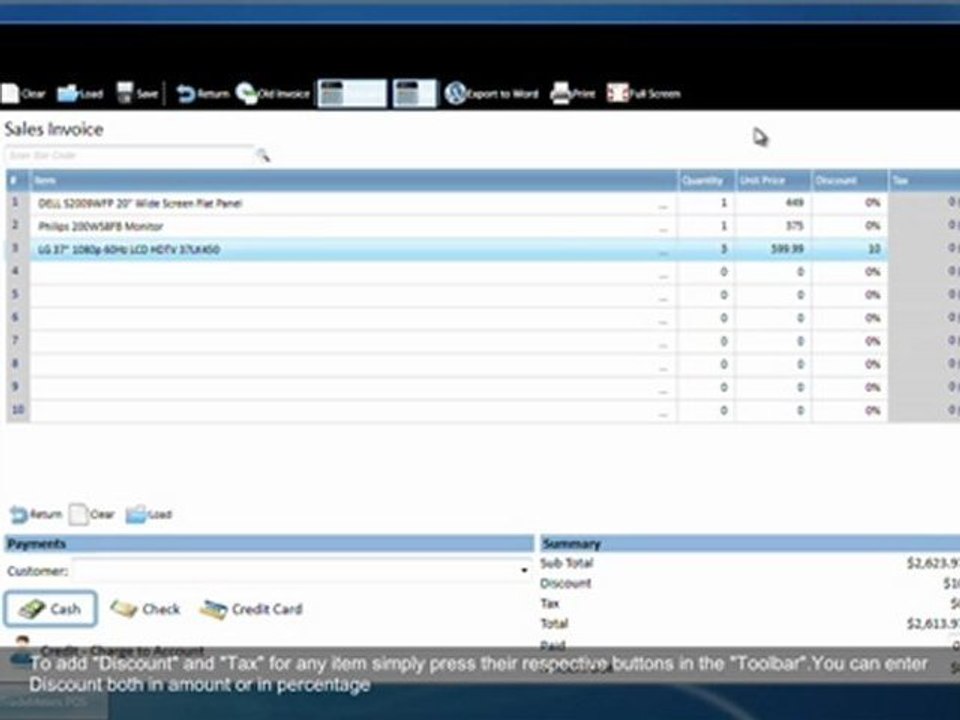
Task: Open item picker in row 7
Action: 663,344
